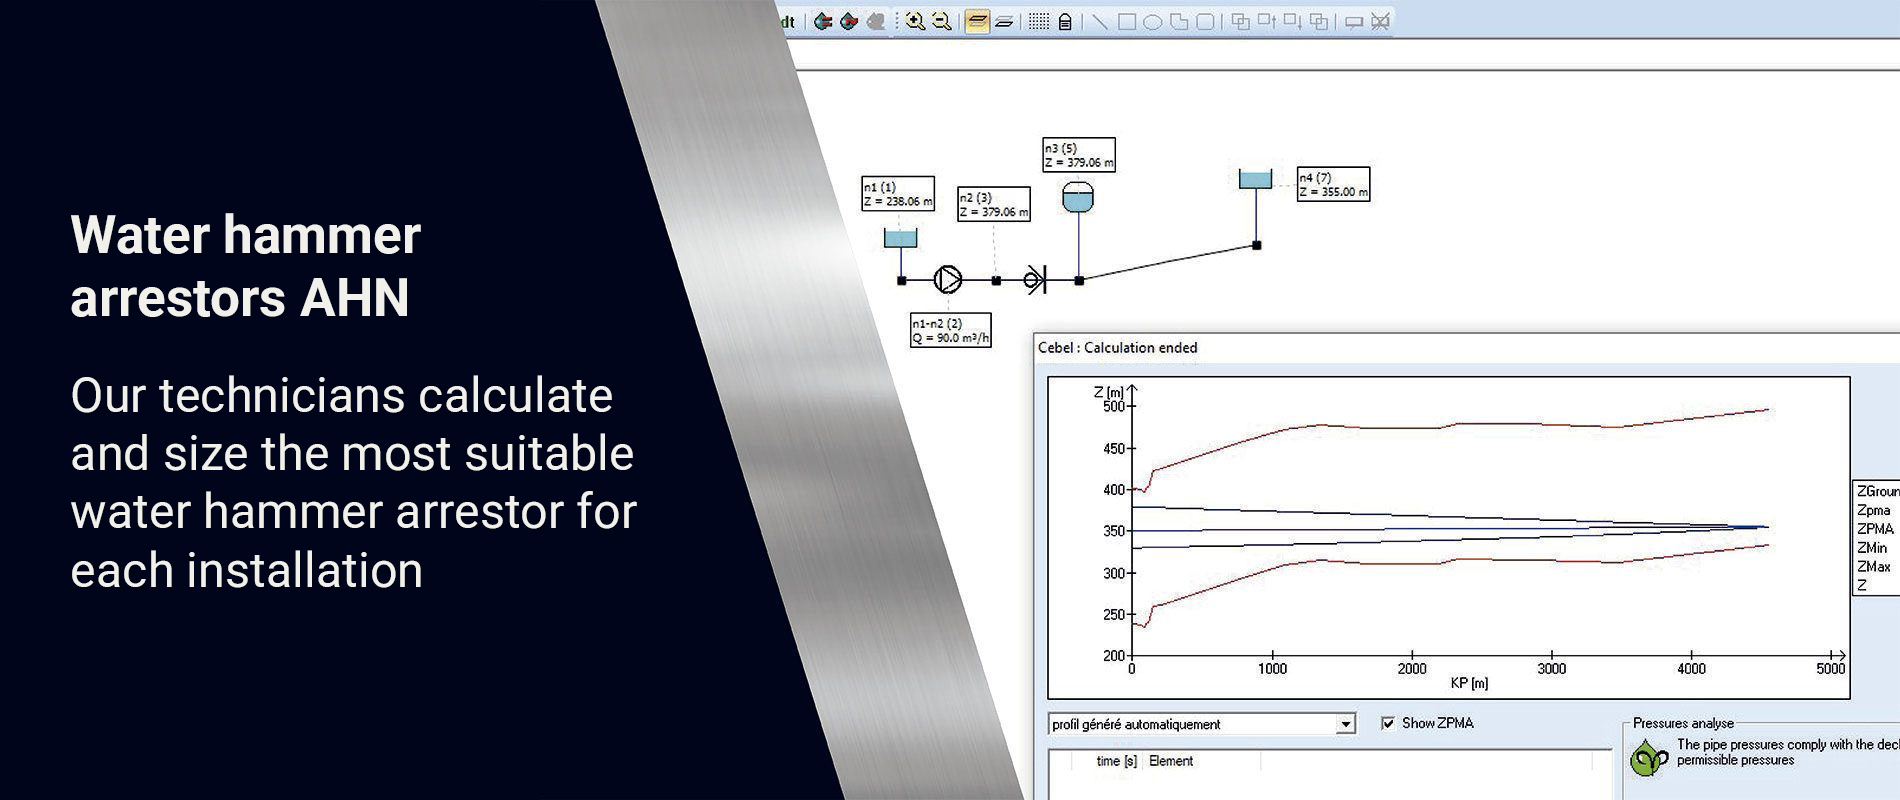Click the Zoom In magnifier icon
This screenshot has width=1900, height=800.
[x=914, y=21]
